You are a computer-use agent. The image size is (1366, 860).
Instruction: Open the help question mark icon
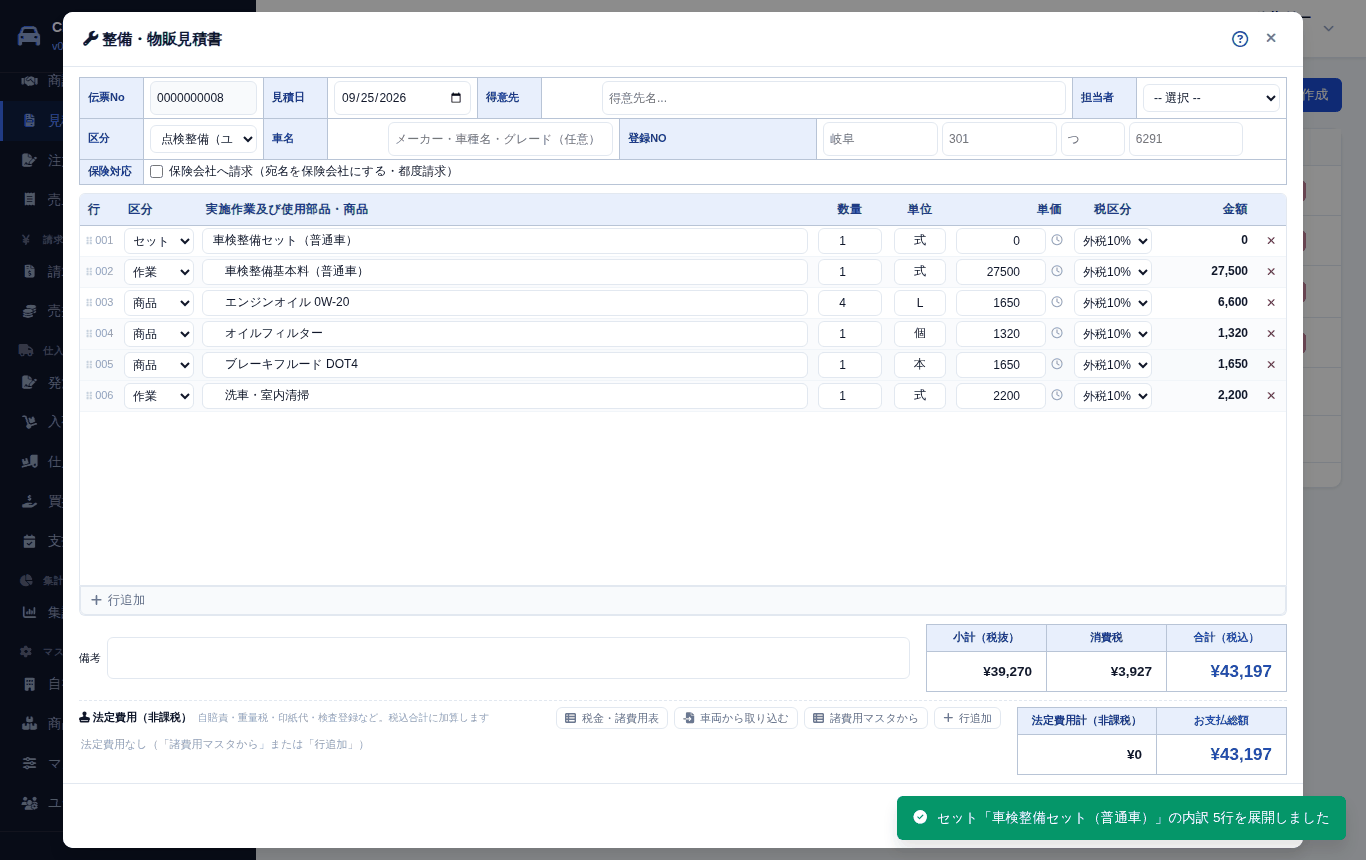tap(1240, 39)
